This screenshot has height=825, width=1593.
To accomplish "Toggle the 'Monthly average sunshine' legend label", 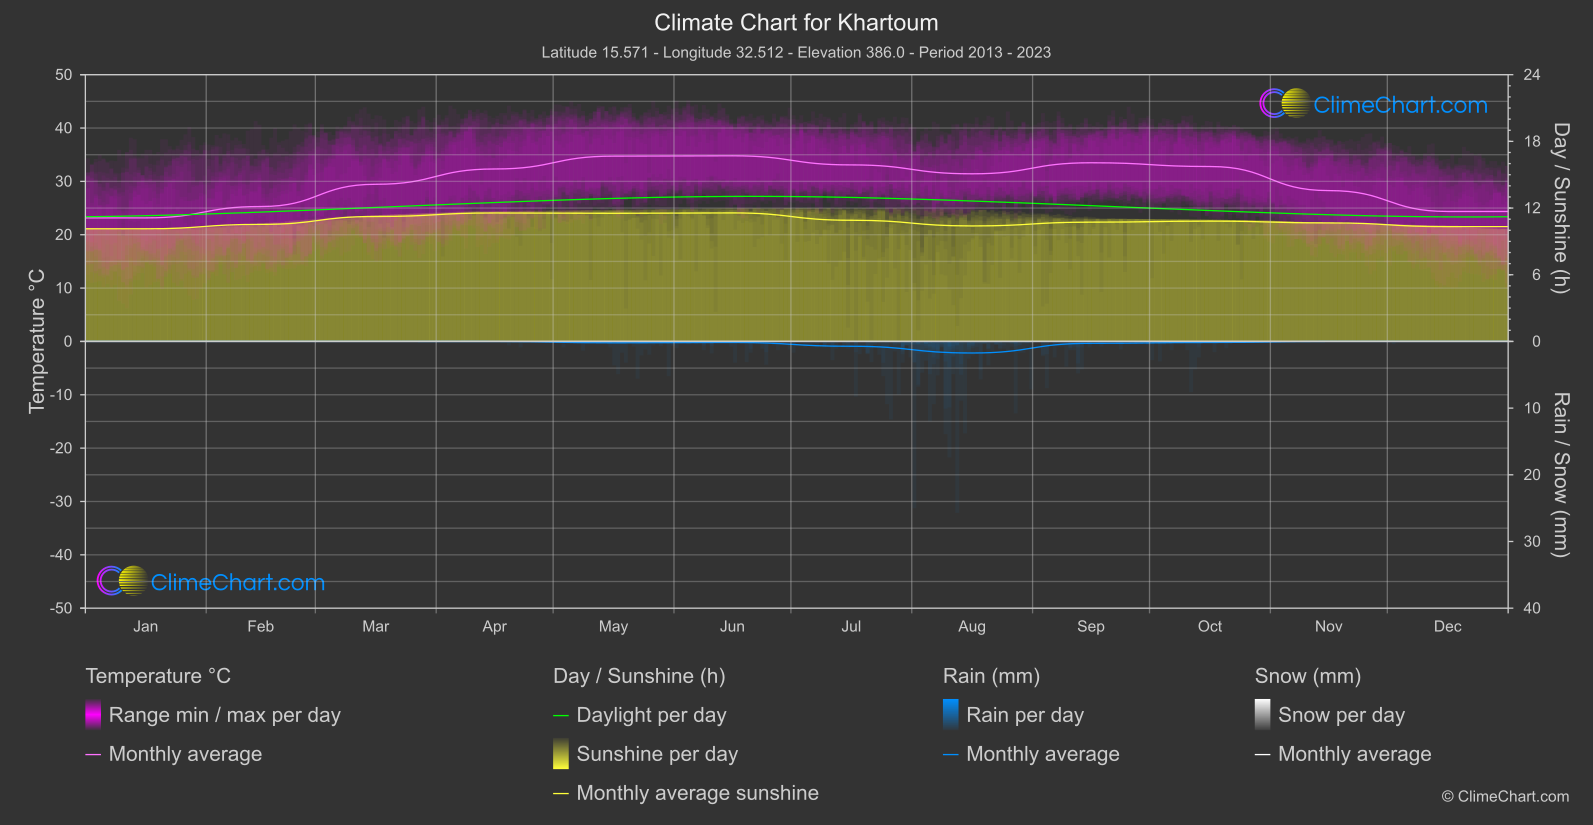I will [698, 793].
